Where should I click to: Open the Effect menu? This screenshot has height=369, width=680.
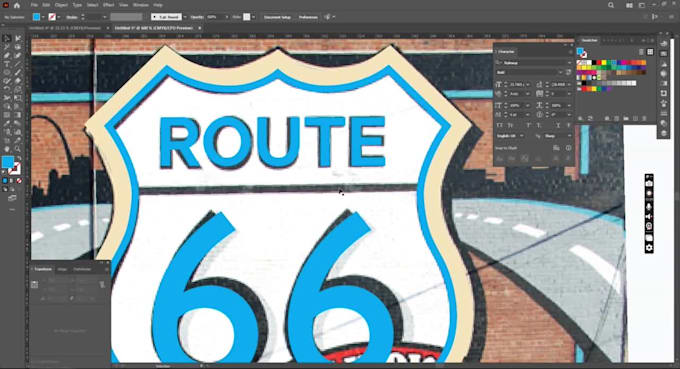click(x=108, y=5)
